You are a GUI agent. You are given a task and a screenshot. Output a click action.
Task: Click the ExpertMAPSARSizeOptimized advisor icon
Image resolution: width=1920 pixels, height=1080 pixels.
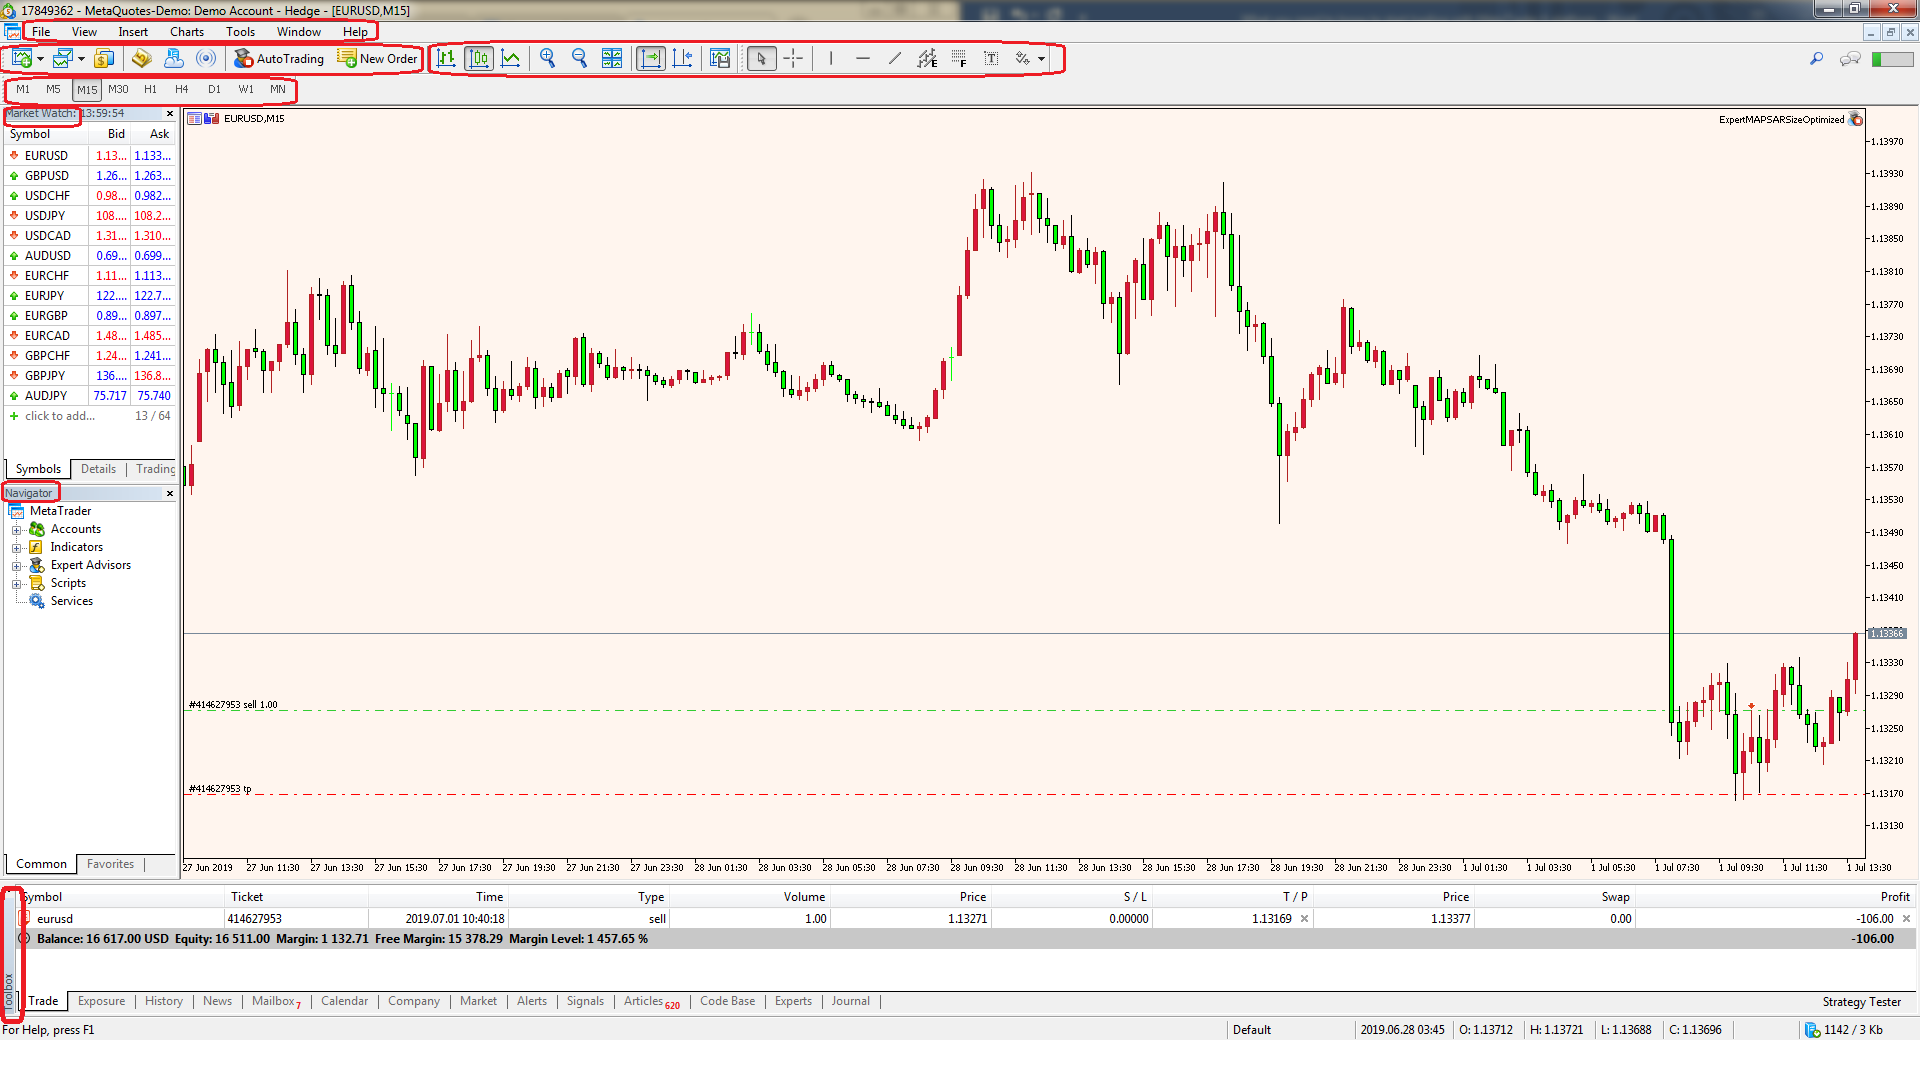pos(1856,119)
